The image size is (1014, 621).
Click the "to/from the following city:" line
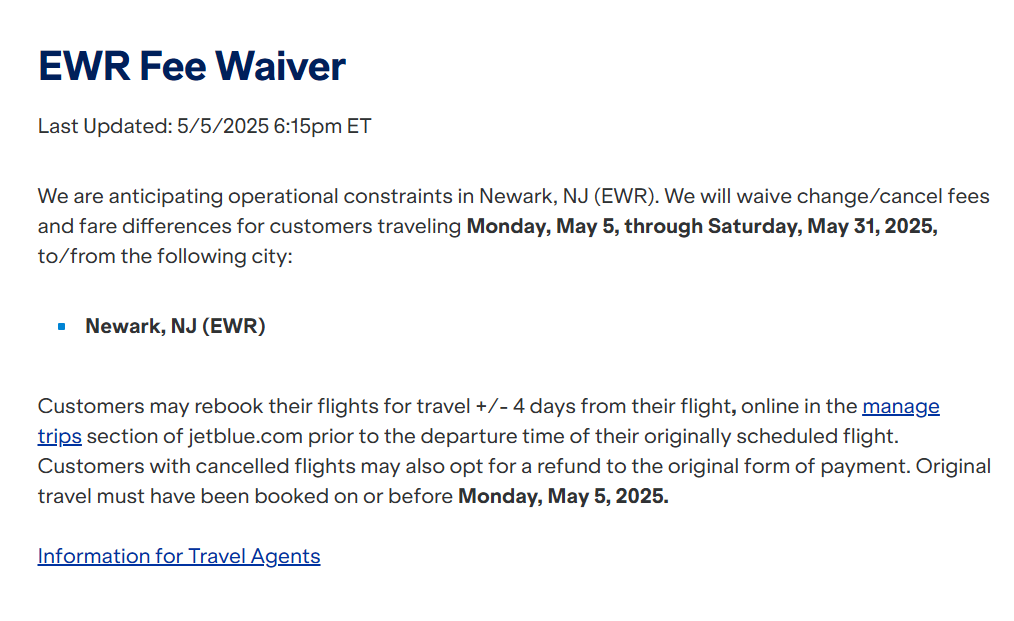[x=165, y=256]
